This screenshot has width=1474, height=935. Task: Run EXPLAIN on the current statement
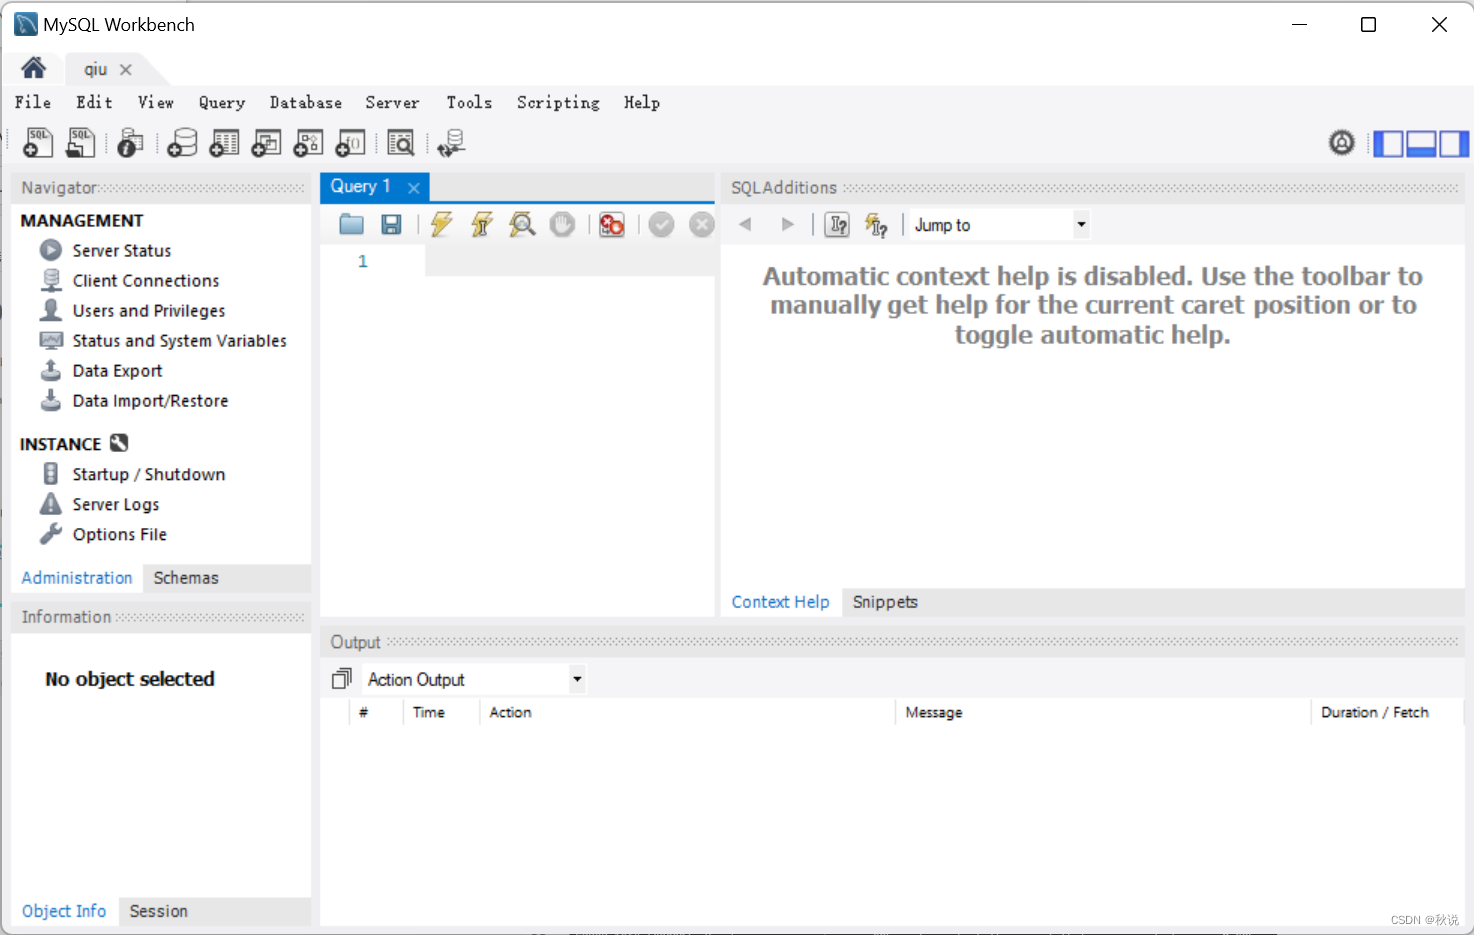pyautogui.click(x=522, y=224)
